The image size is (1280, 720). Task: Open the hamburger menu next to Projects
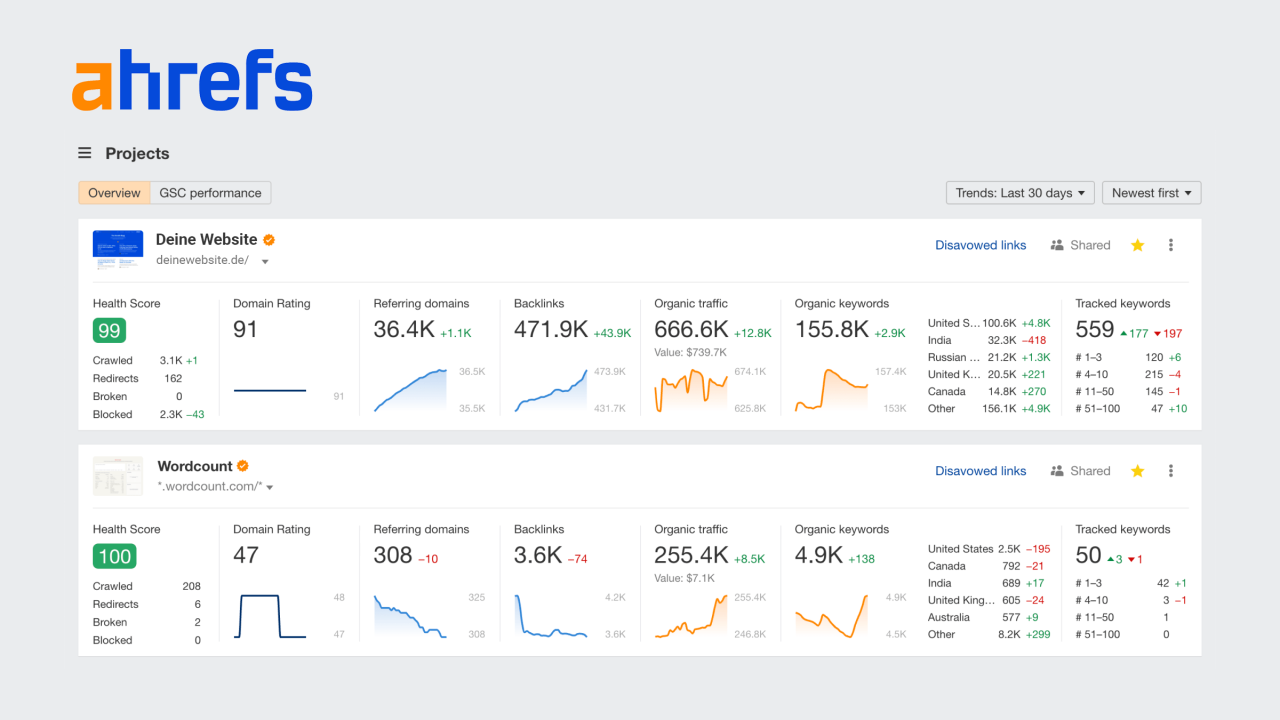pyautogui.click(x=85, y=153)
